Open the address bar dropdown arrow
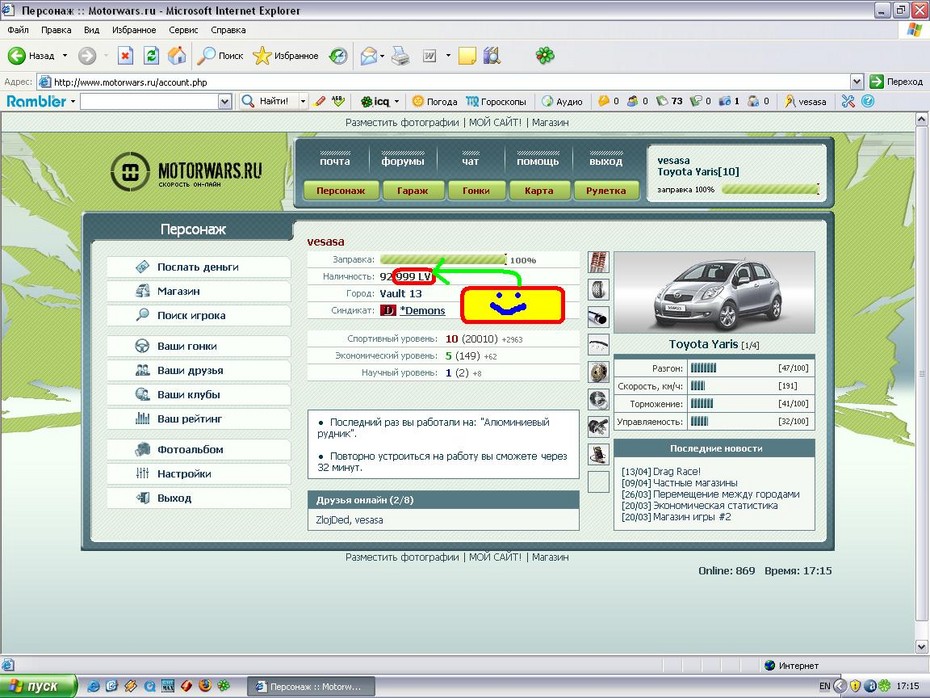This screenshot has width=930, height=698. click(x=856, y=82)
